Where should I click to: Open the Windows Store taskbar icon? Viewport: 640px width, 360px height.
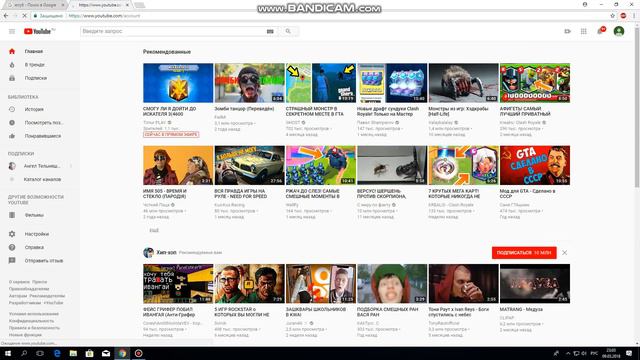(89, 353)
